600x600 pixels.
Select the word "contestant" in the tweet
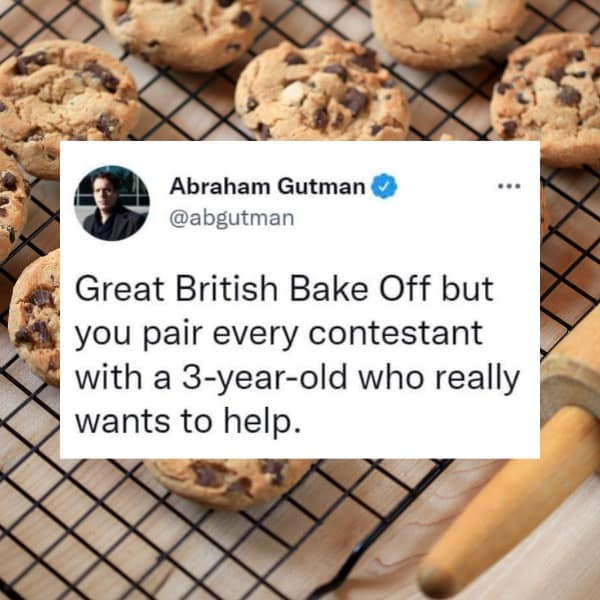pyautogui.click(x=395, y=333)
